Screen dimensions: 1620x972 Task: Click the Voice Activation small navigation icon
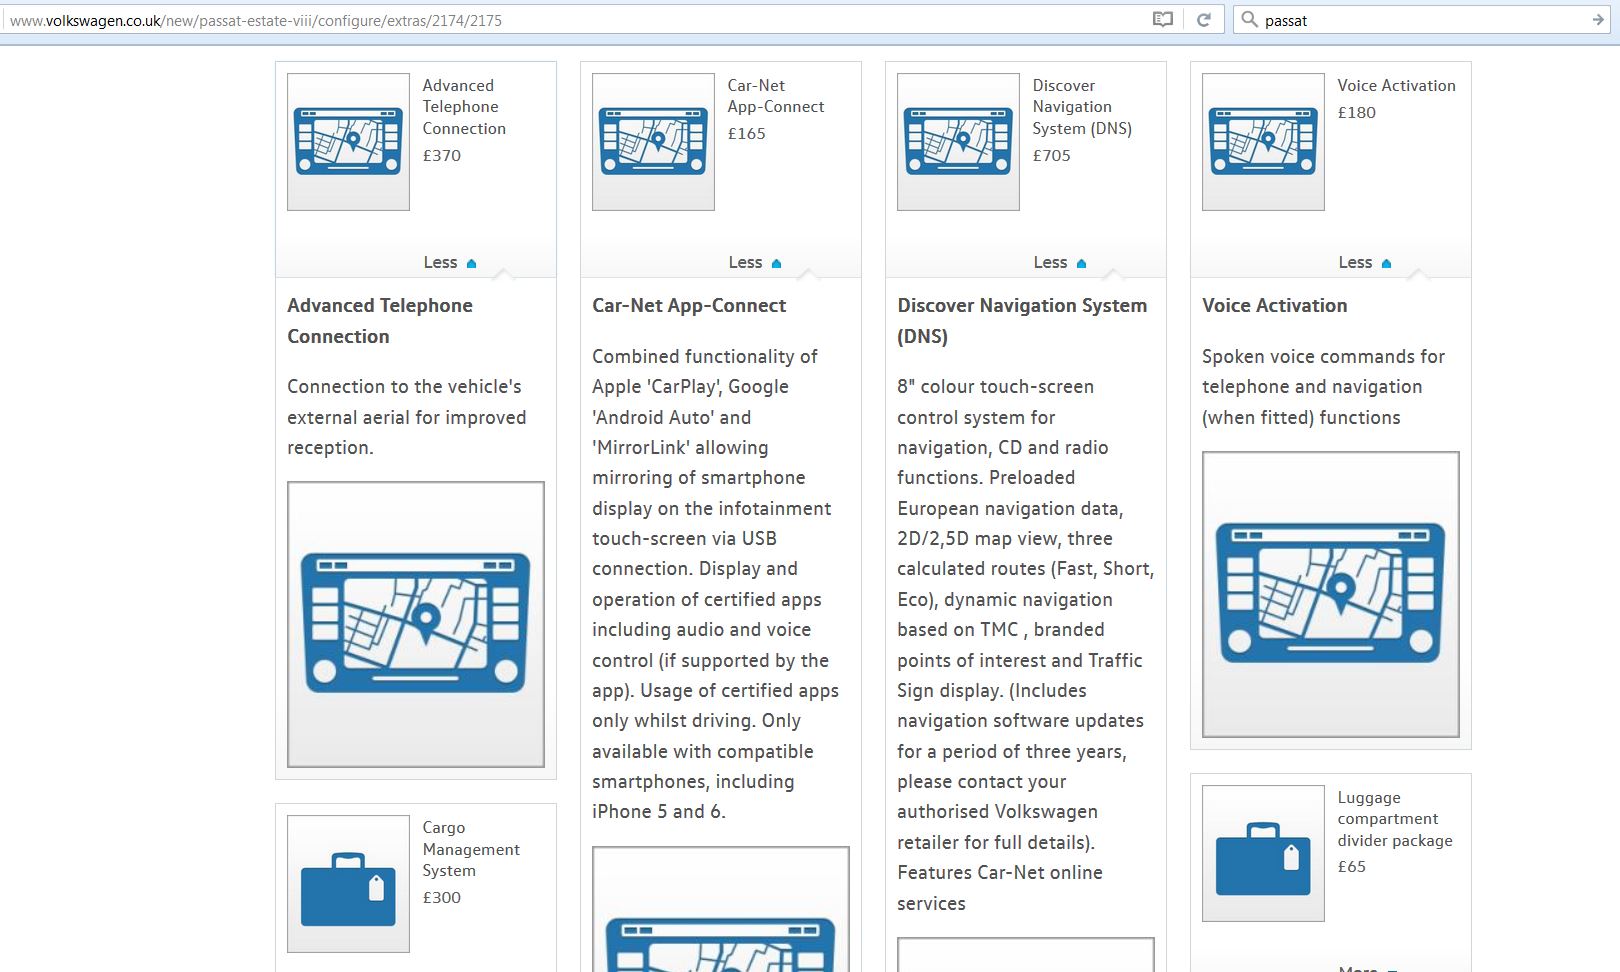[x=1263, y=142]
